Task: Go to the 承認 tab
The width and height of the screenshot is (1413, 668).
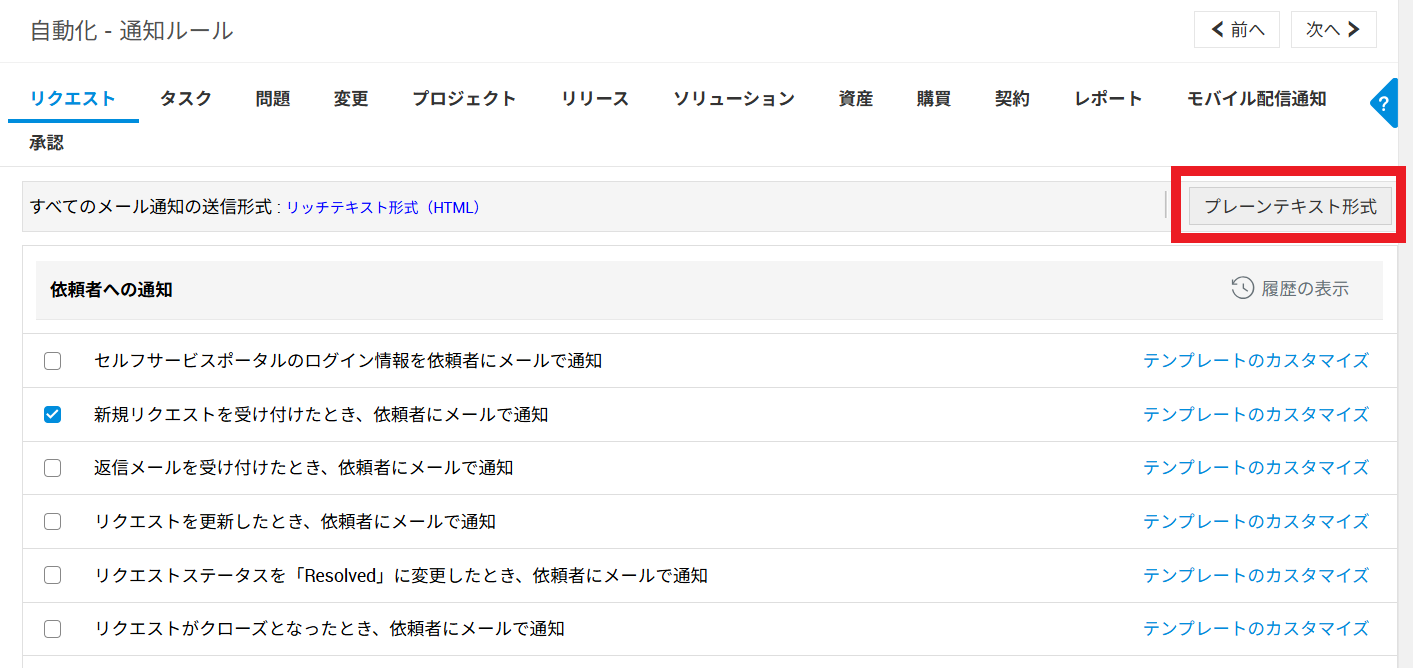Action: point(46,143)
